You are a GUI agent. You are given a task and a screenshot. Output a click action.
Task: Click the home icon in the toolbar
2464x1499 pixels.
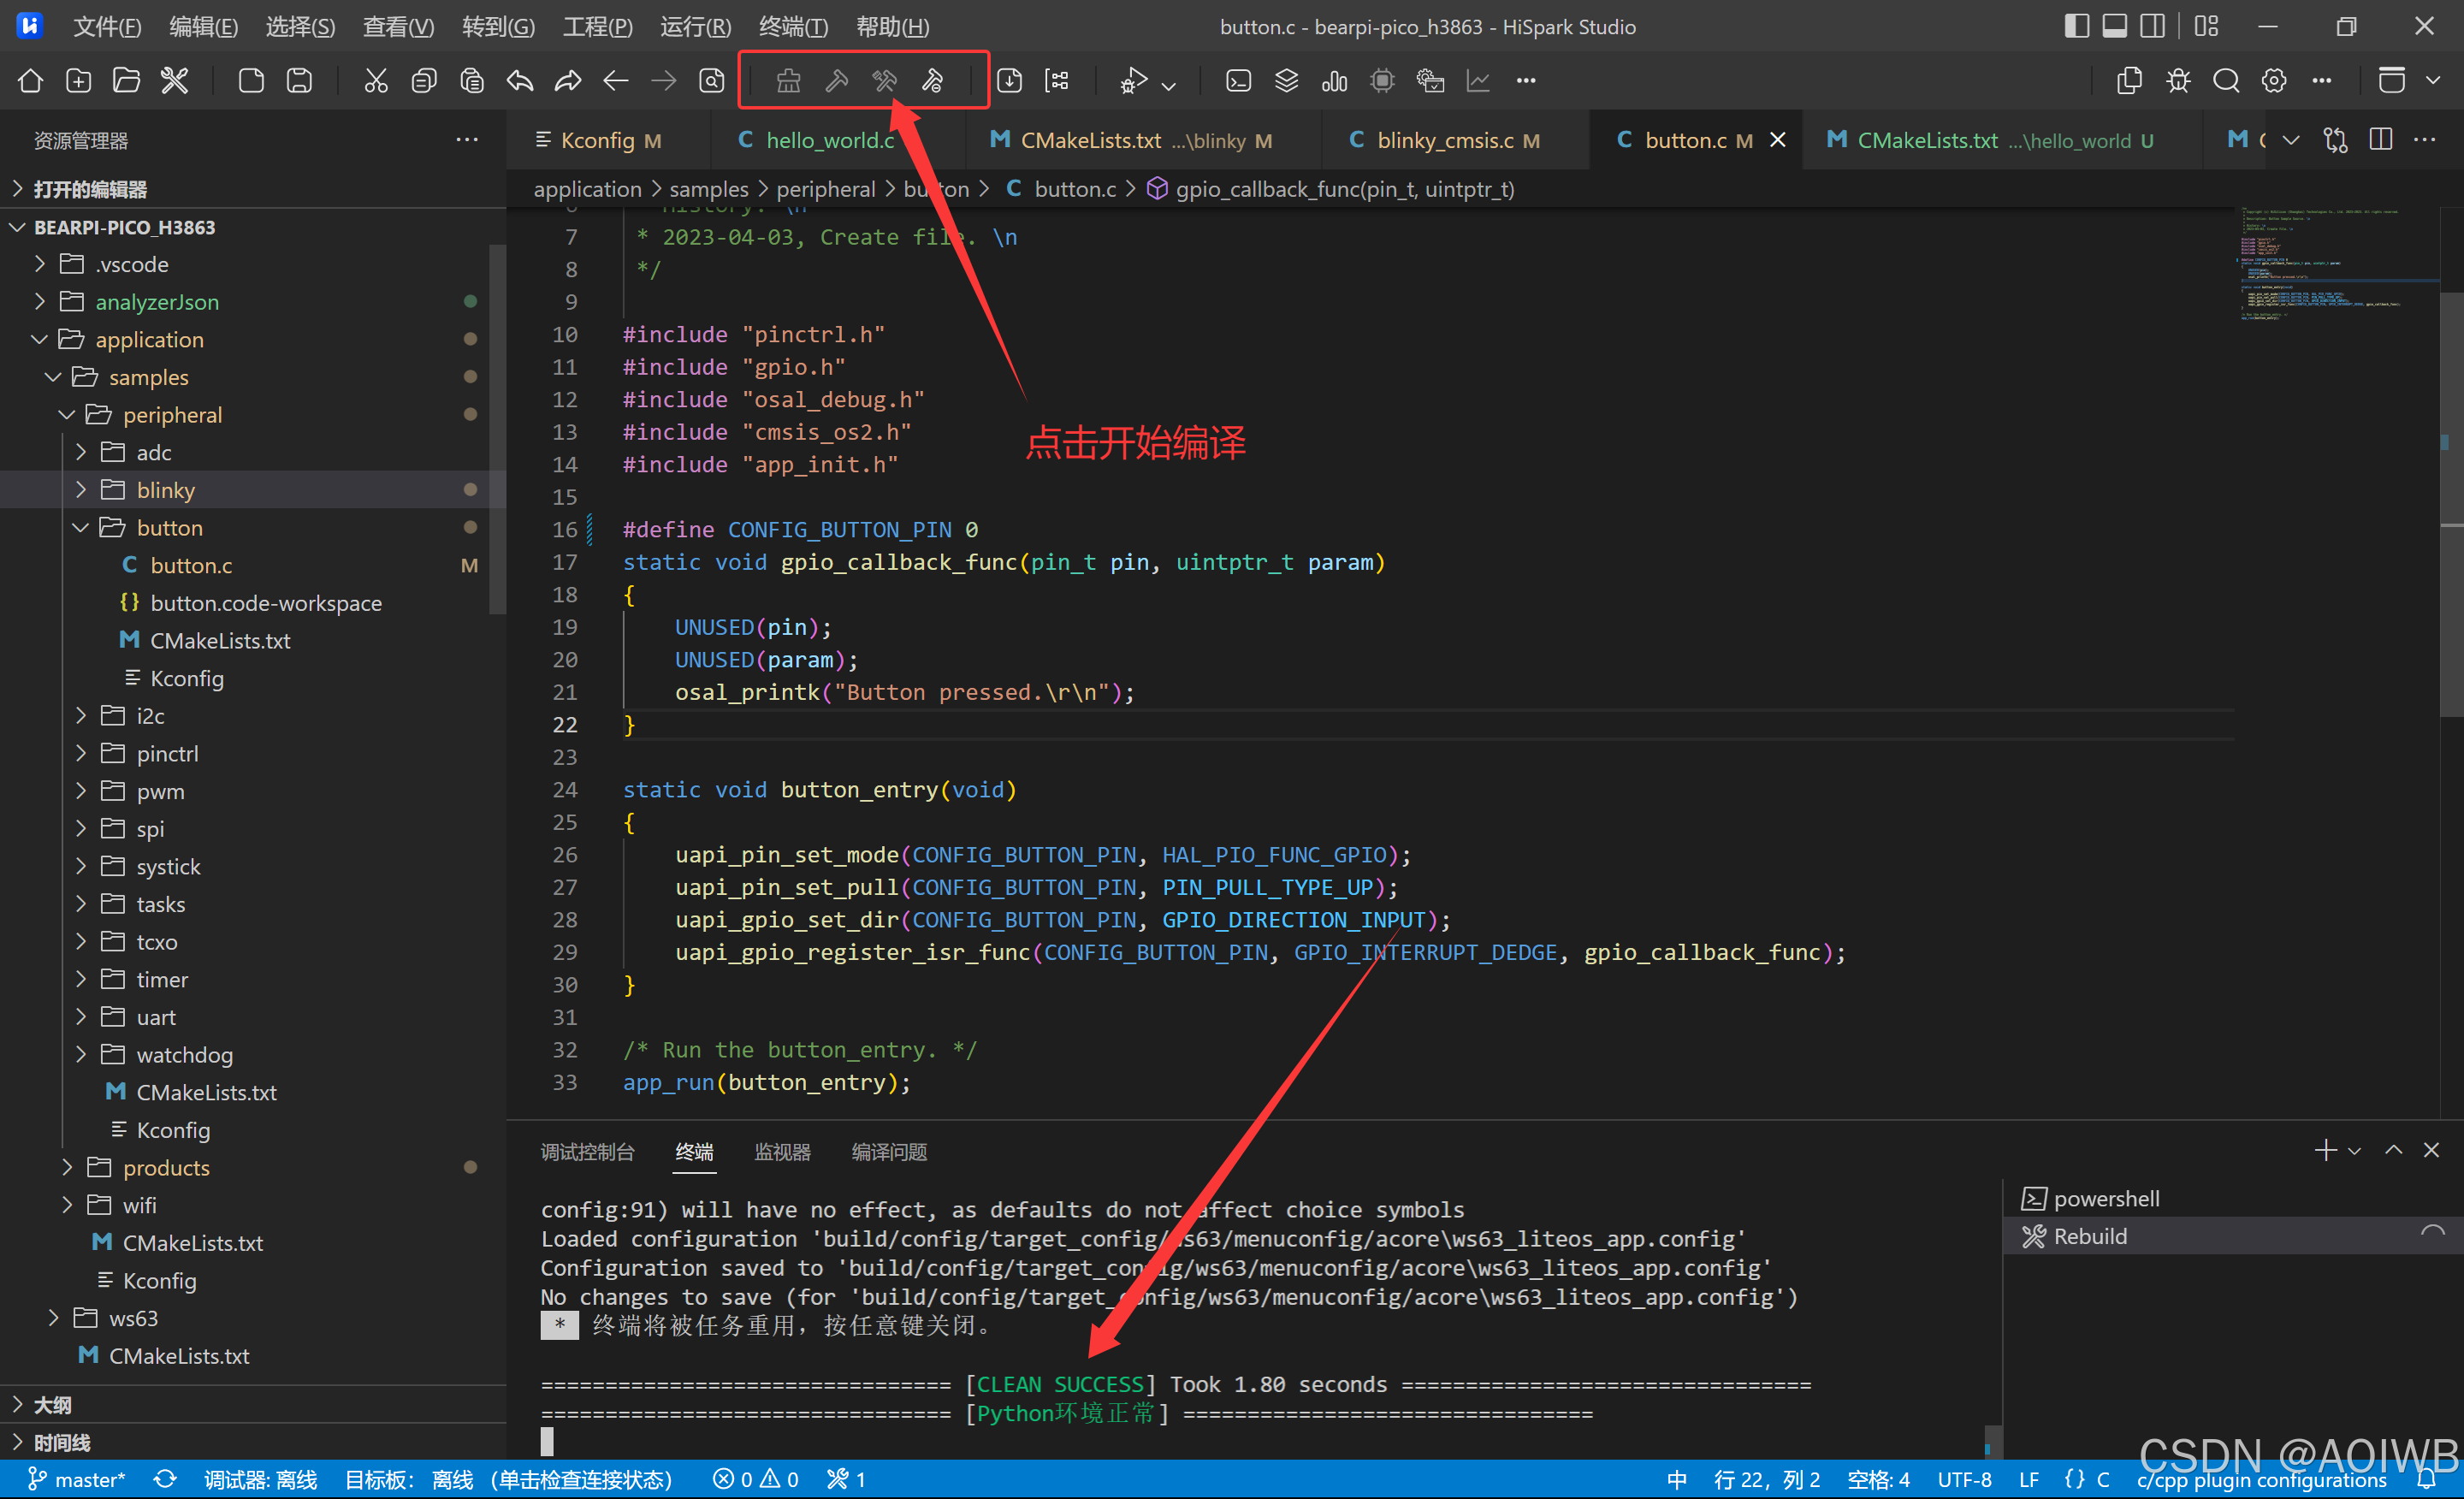(30, 80)
